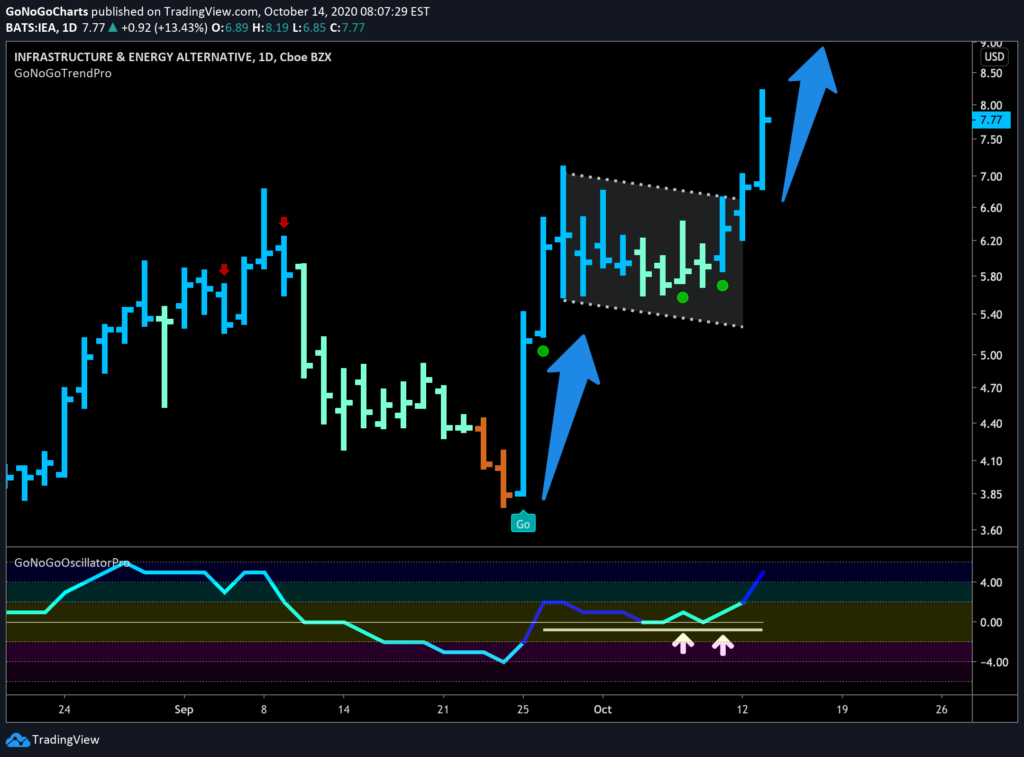Click the 7.00 price axis label
This screenshot has width=1024, height=757.
click(991, 176)
